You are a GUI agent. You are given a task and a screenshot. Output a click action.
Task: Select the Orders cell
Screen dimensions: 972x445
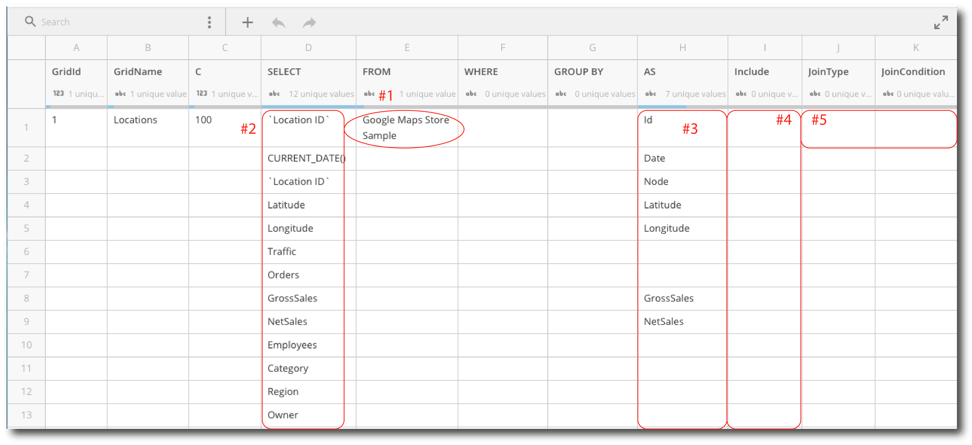tap(309, 275)
